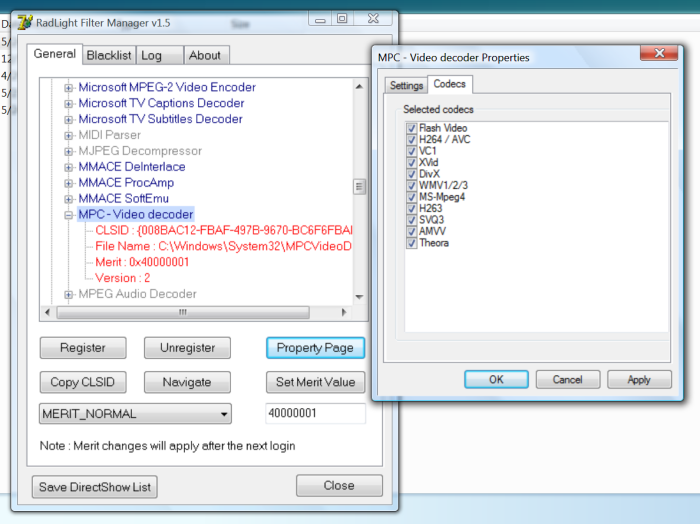
Task: Click Set Merit Value button
Action: pos(315,382)
